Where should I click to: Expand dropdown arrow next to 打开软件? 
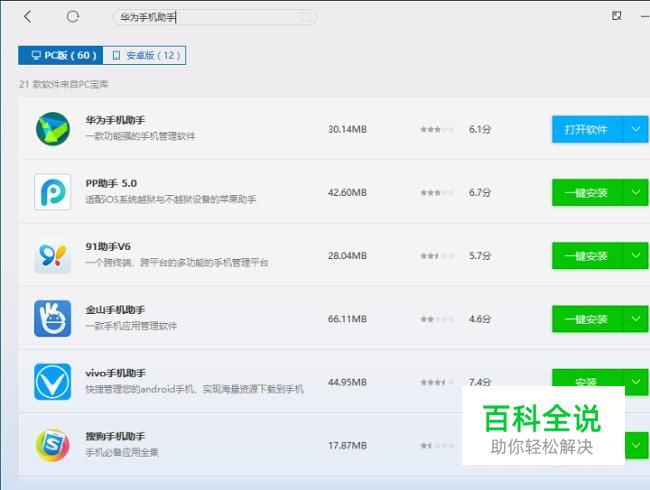(636, 129)
